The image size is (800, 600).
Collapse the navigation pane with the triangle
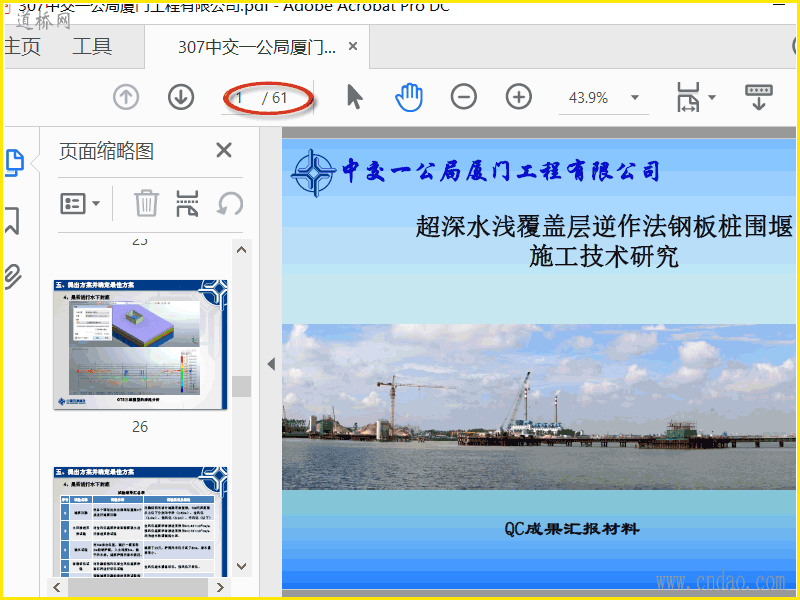tap(271, 364)
